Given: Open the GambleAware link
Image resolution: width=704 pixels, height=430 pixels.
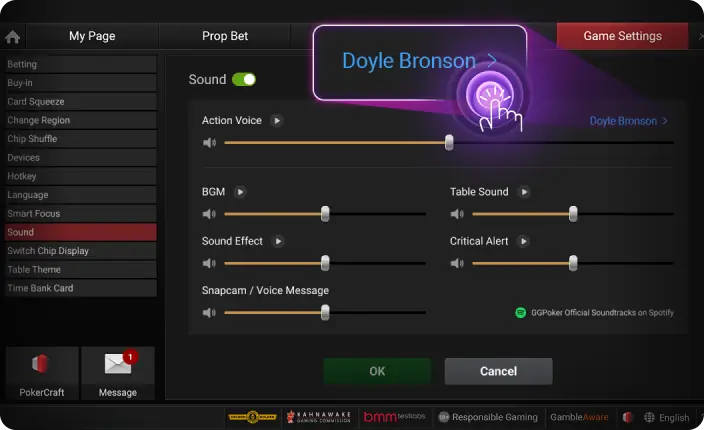Looking at the screenshot, I should [x=579, y=417].
